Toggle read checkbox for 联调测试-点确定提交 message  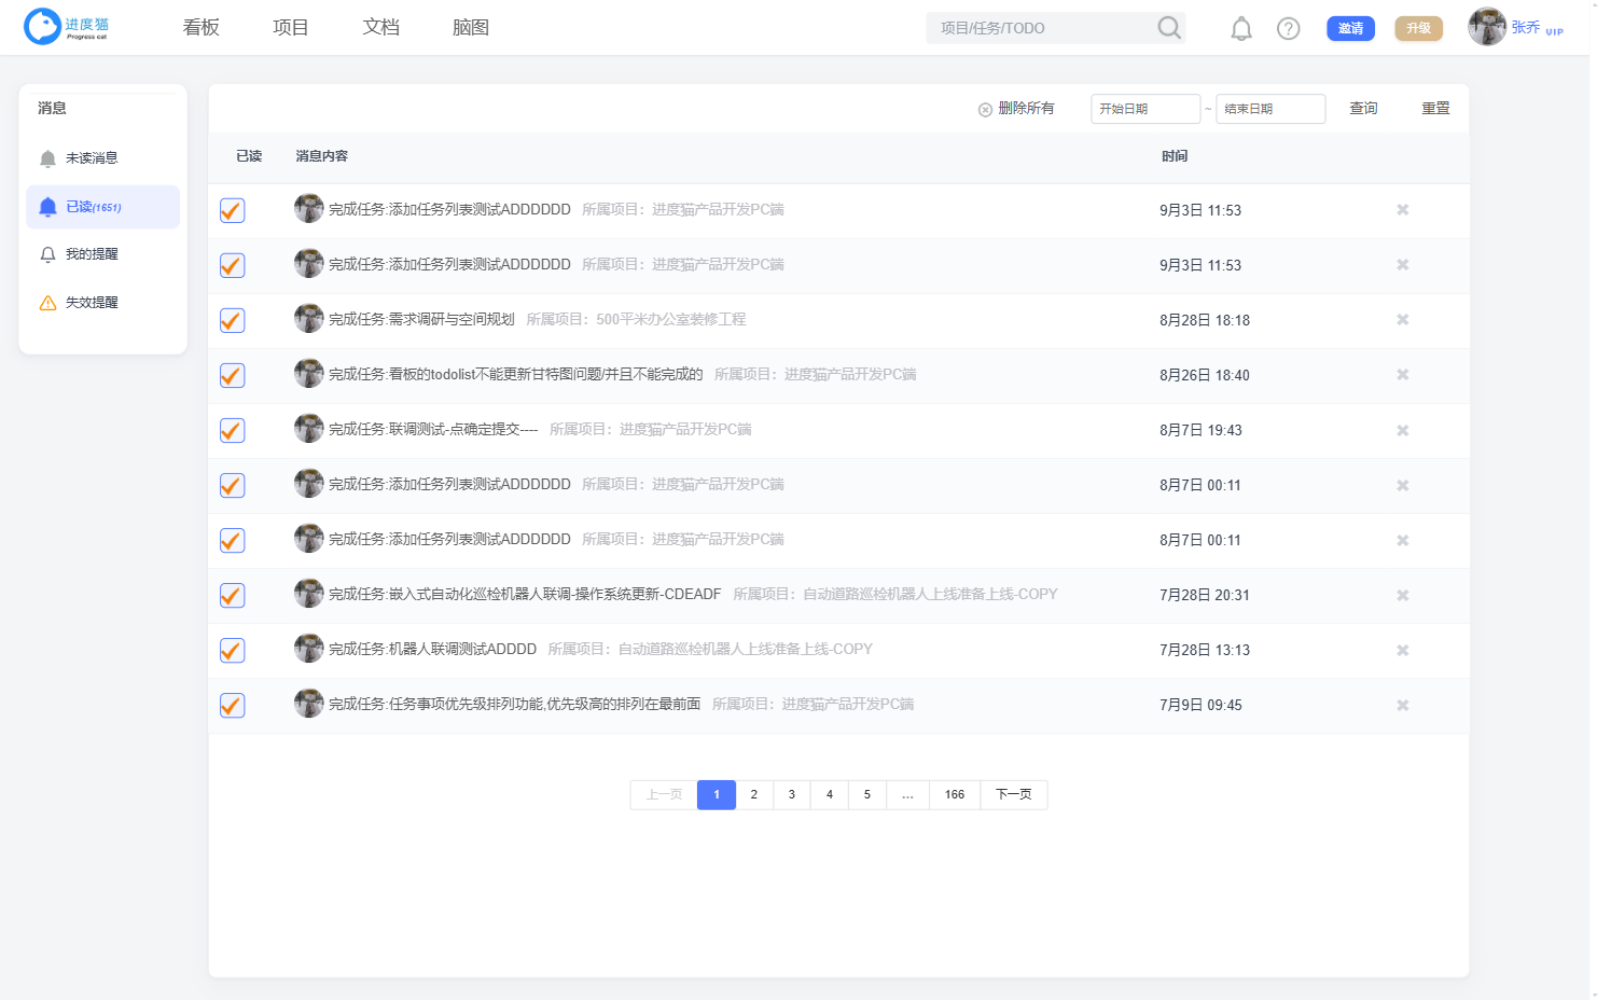(232, 430)
